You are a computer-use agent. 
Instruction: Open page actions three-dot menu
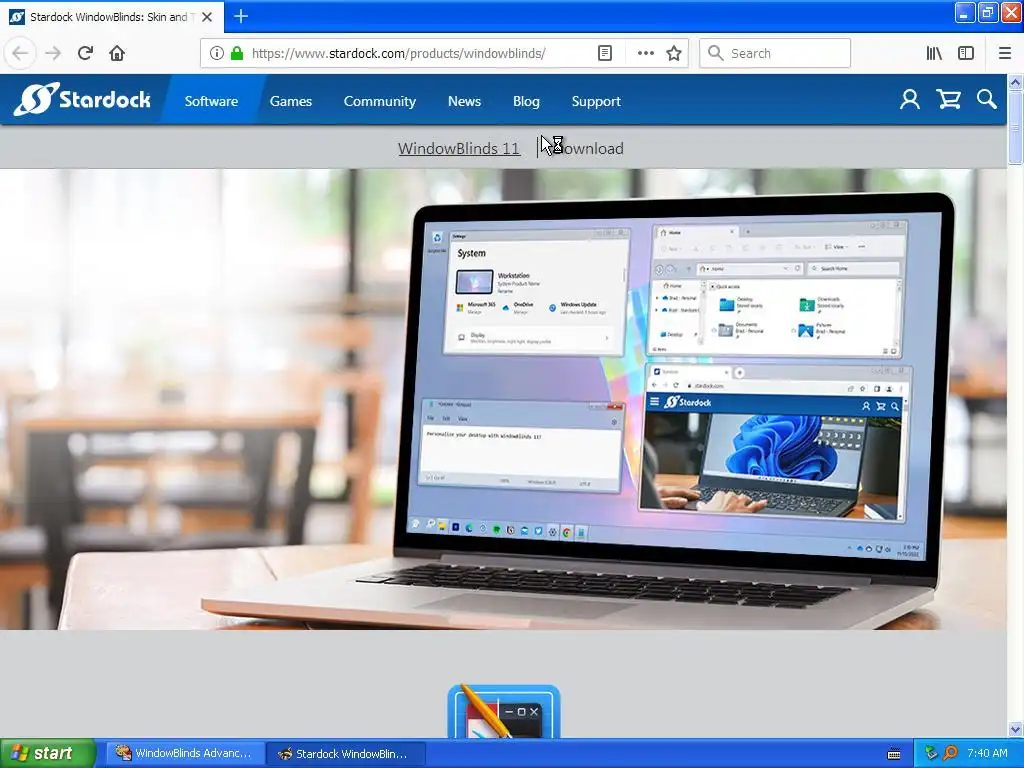(x=645, y=53)
